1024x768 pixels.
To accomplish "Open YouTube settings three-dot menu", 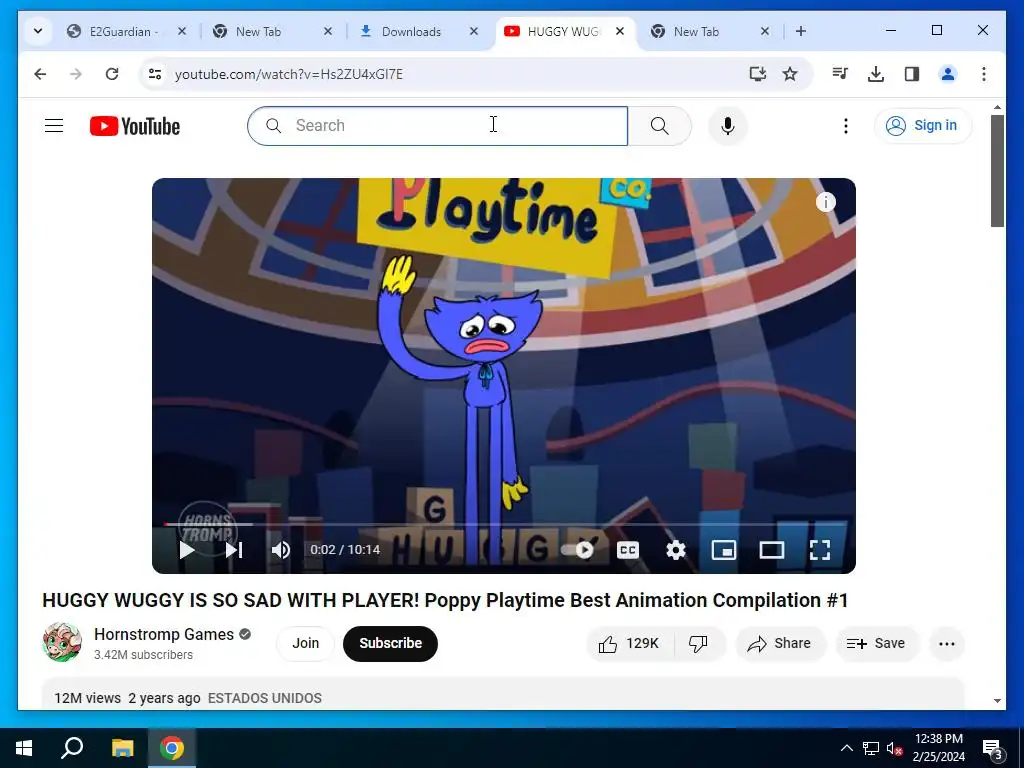I will [x=846, y=125].
